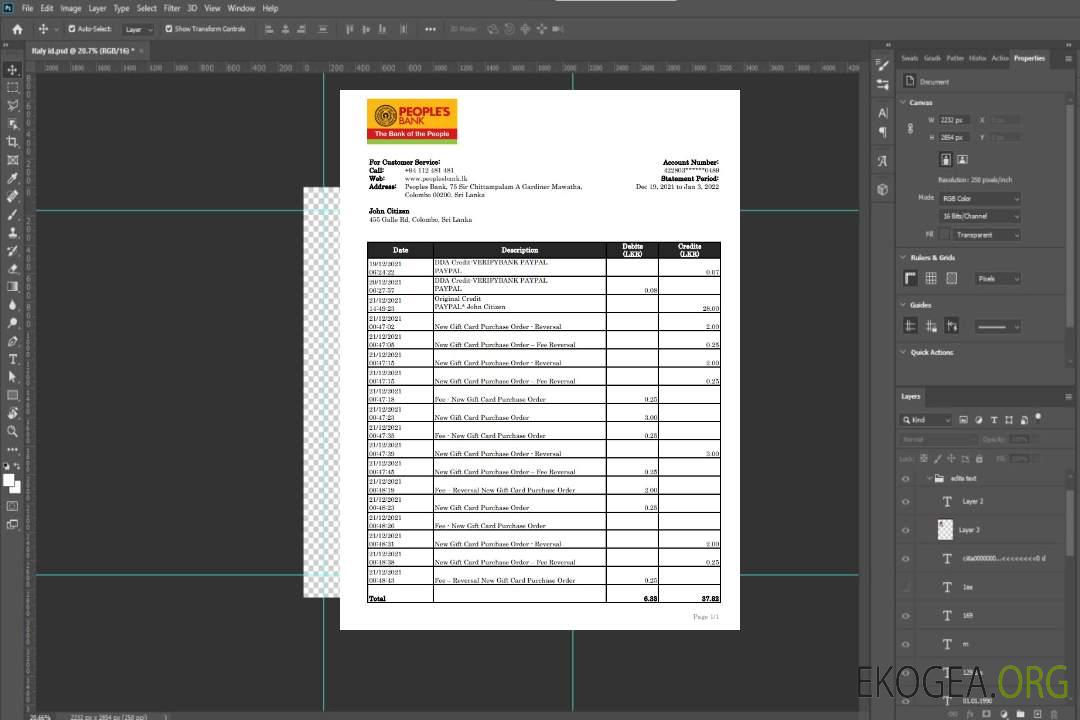Create new group folder icon in Layers
Viewport: 1080px width, 720px height.
(1020, 714)
